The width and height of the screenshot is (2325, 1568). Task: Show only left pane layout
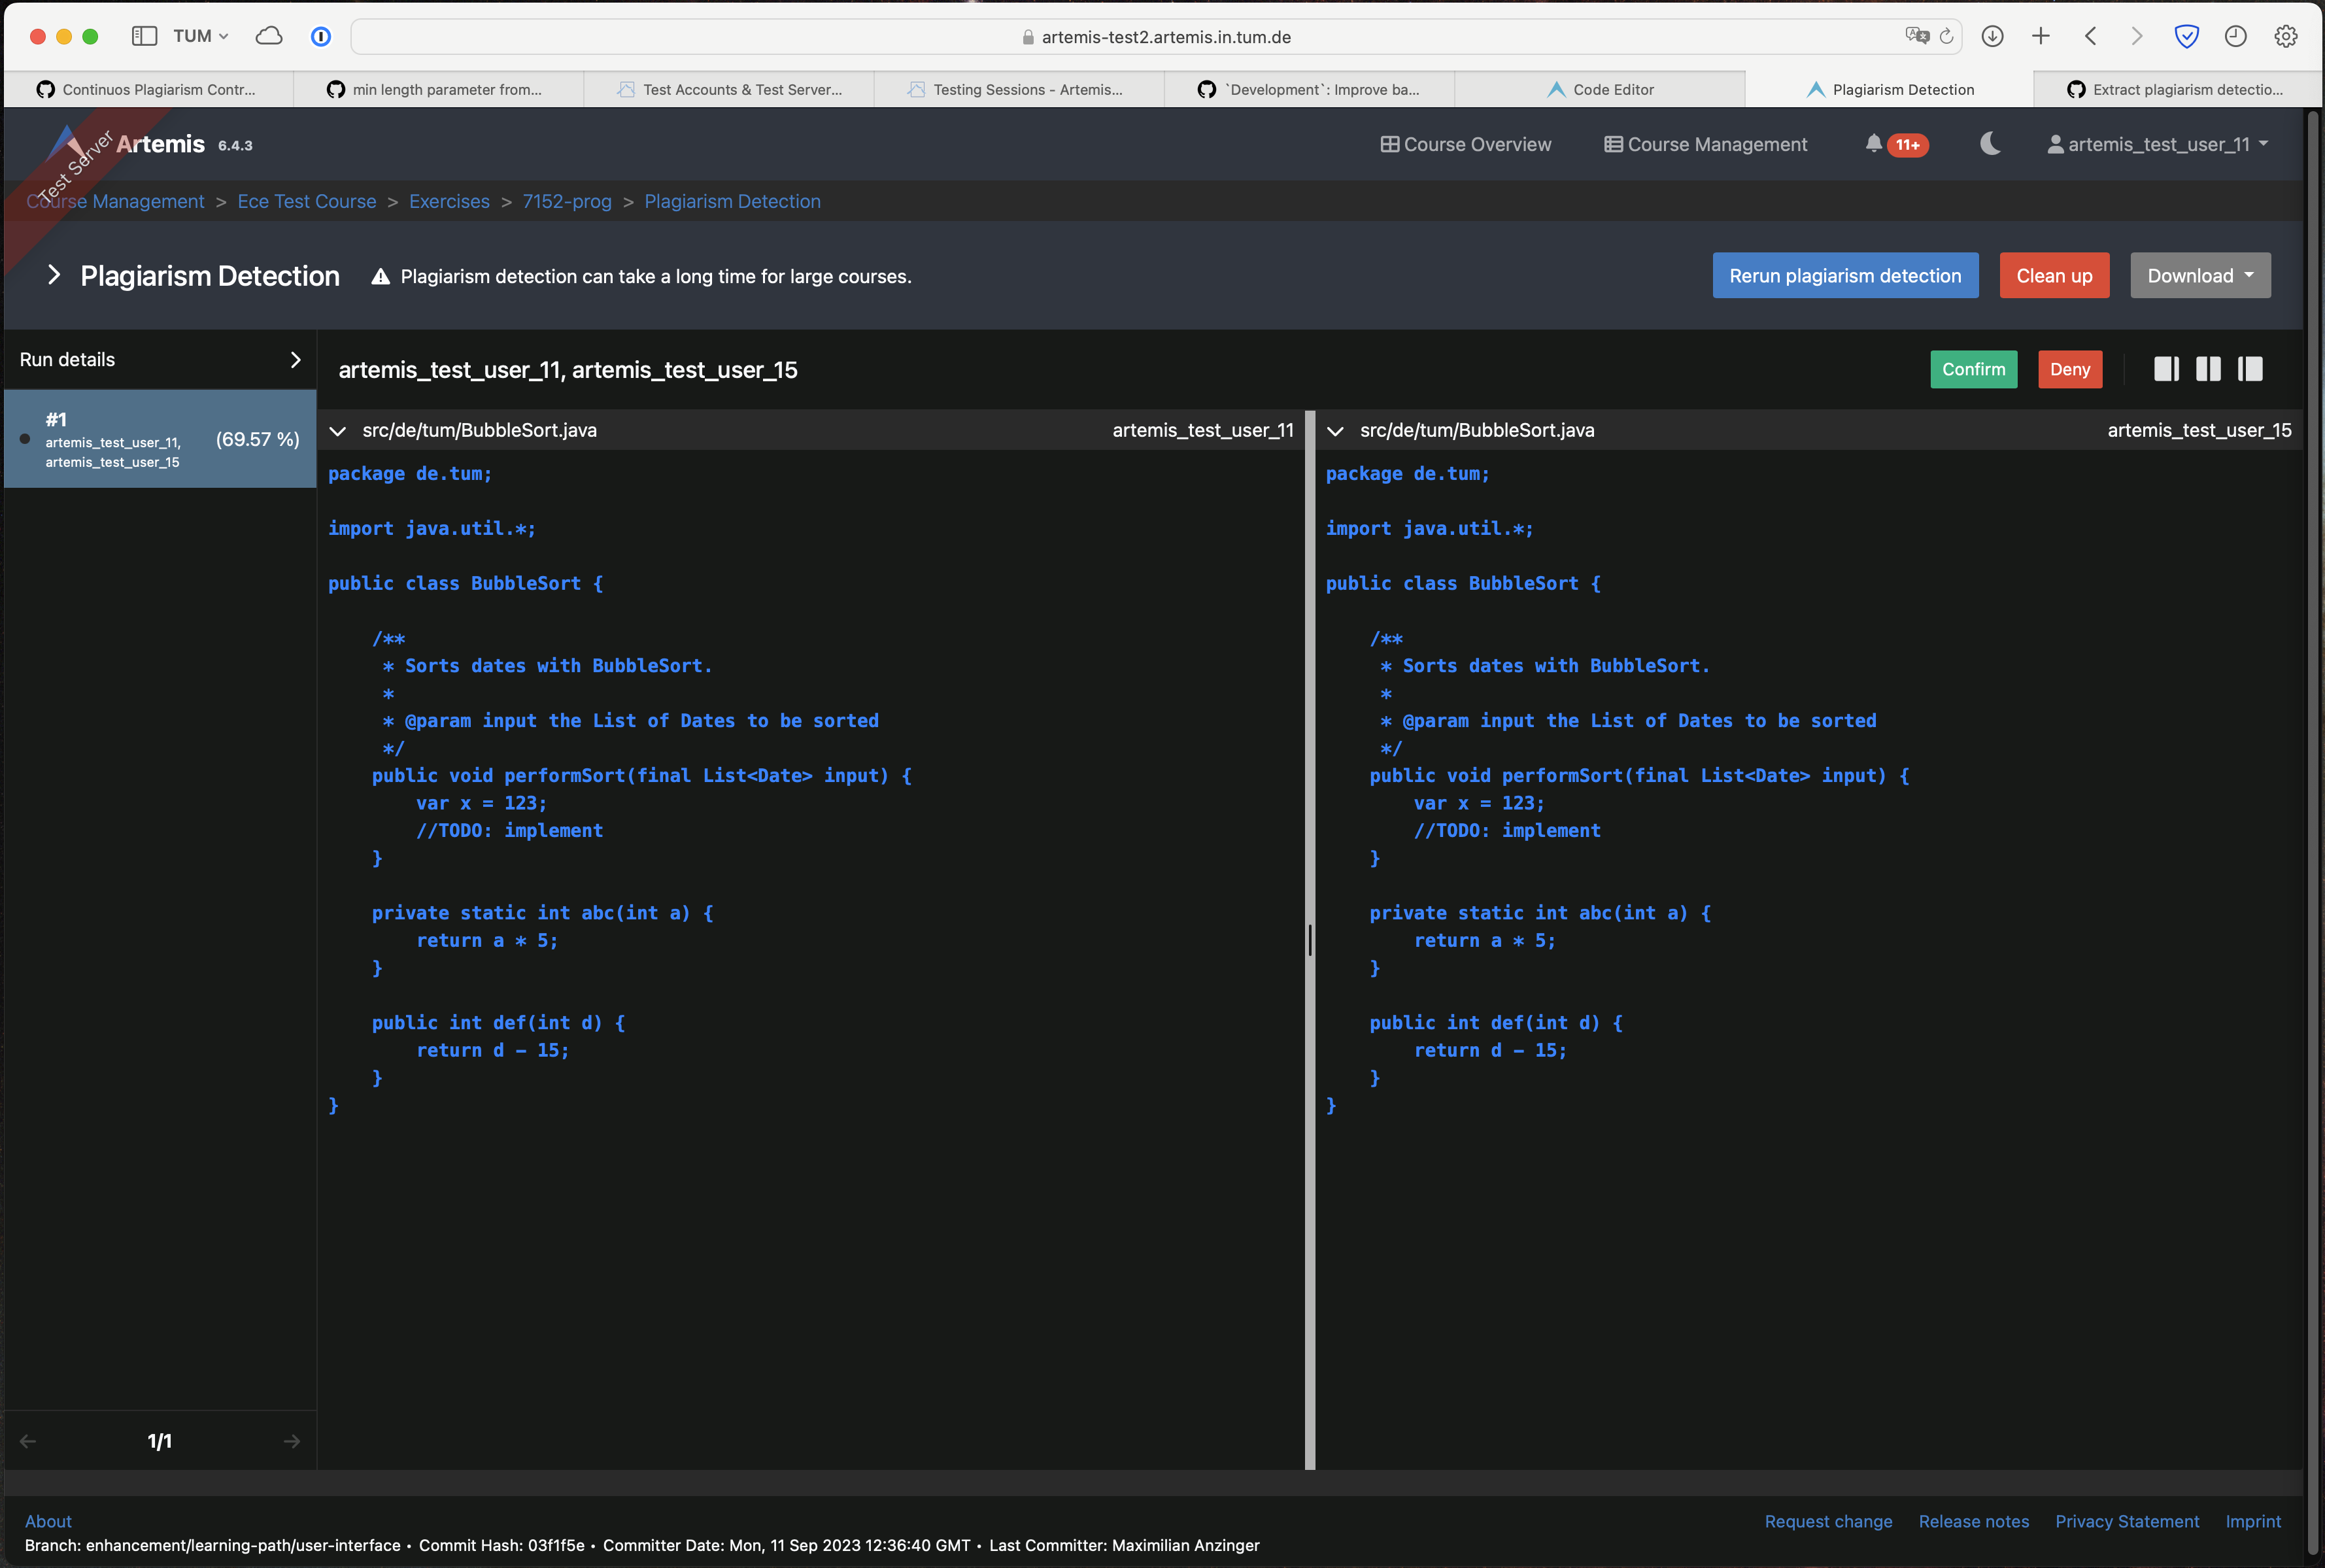[x=2166, y=369]
